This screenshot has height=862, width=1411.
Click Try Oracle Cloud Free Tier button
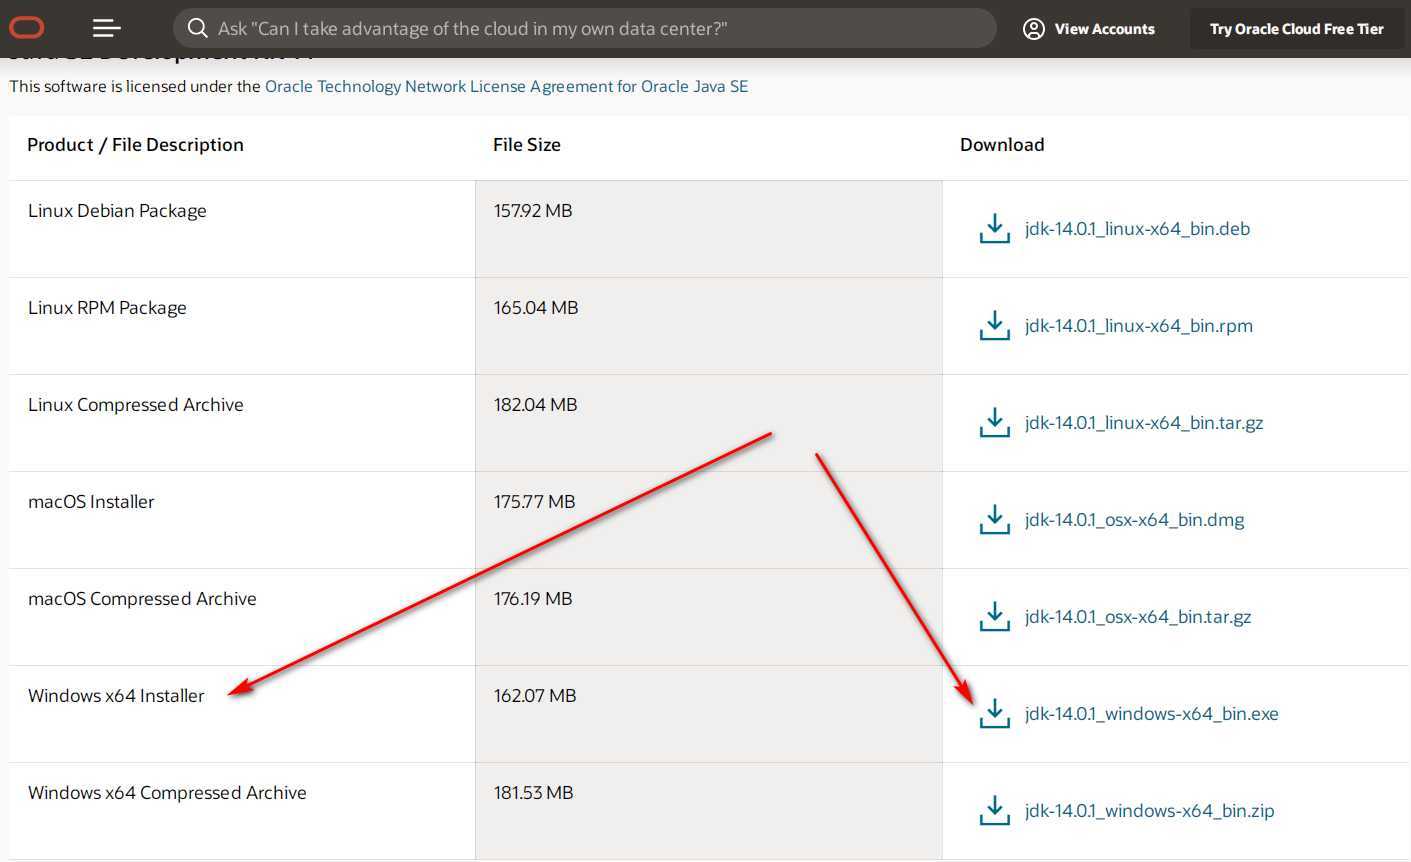click(x=1297, y=29)
